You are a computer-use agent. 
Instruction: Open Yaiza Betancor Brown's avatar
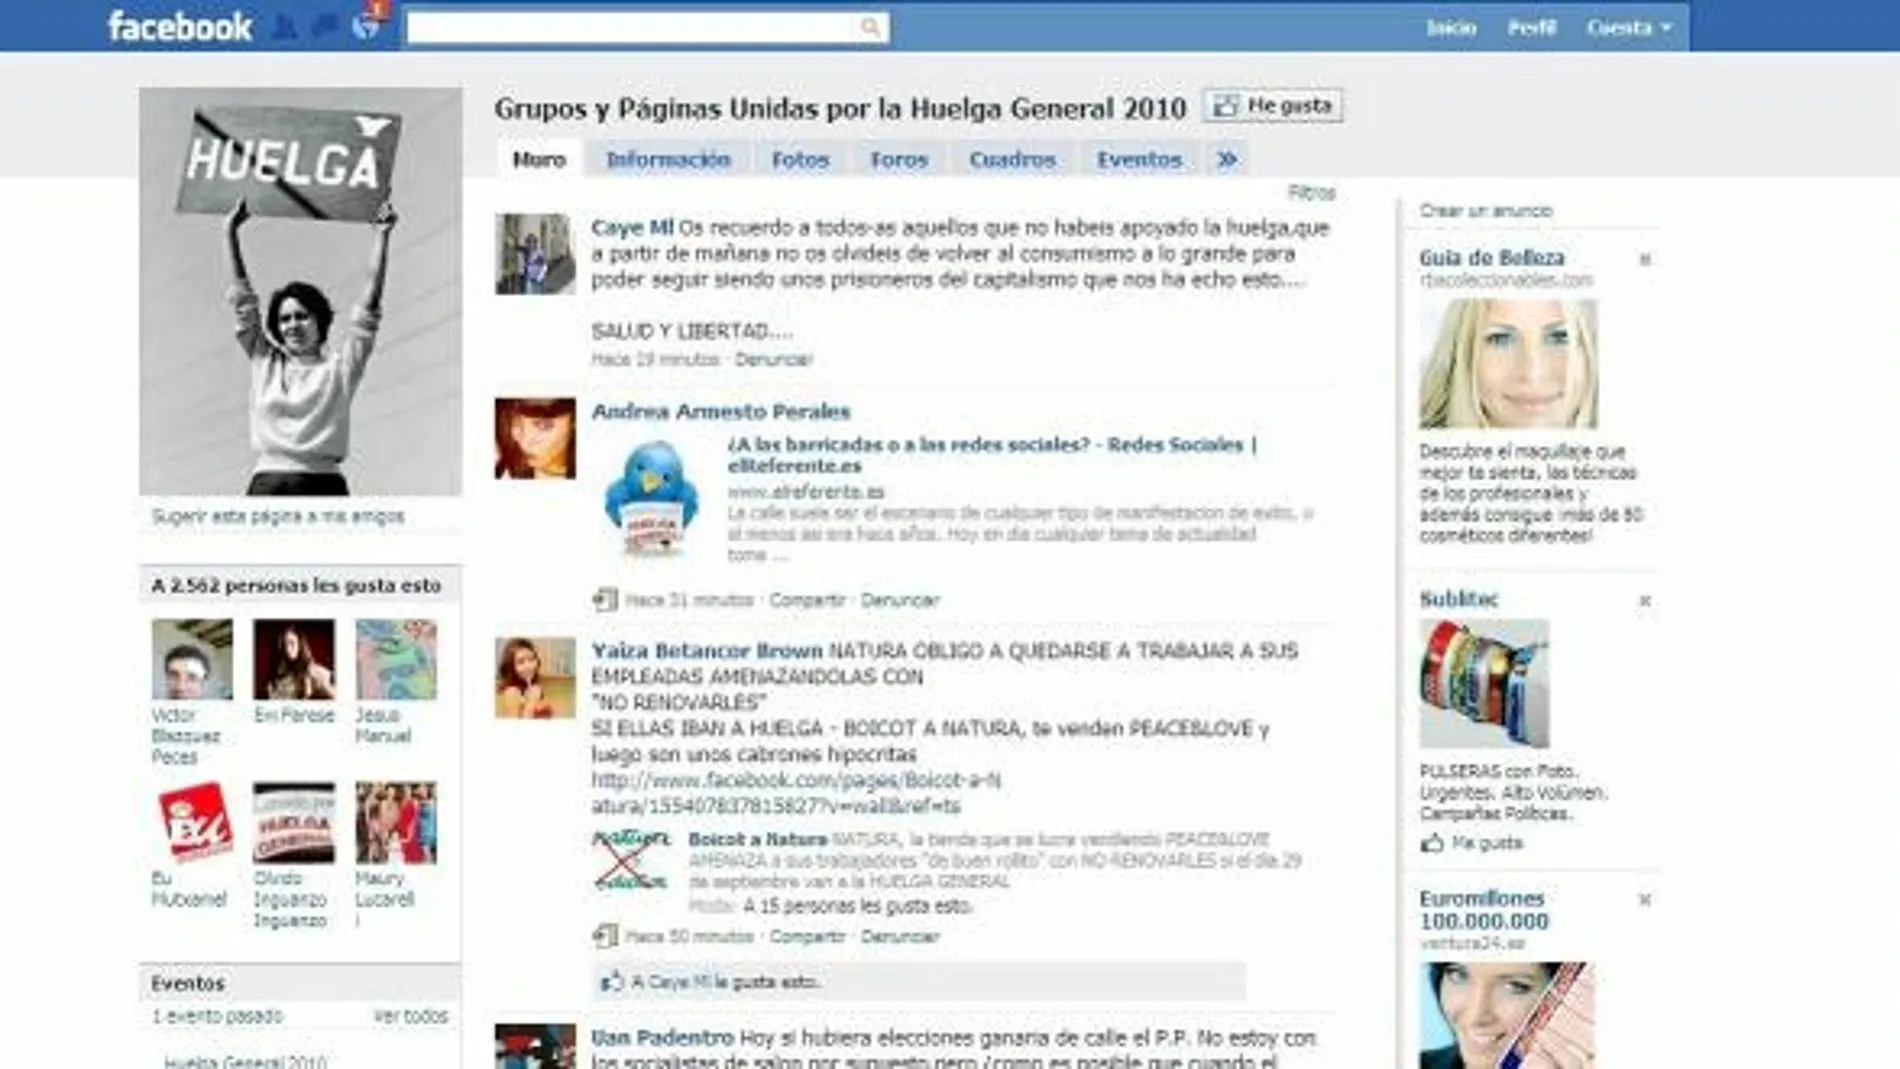(535, 678)
